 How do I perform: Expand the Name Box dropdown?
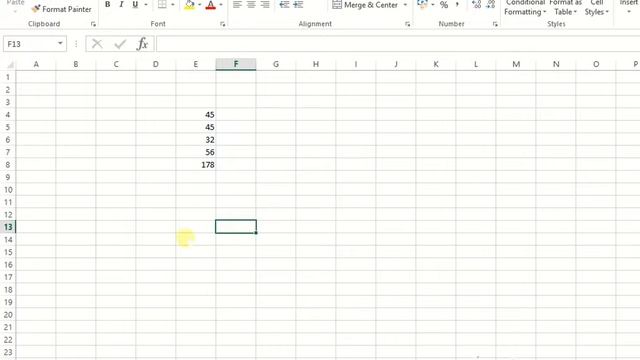[60, 44]
